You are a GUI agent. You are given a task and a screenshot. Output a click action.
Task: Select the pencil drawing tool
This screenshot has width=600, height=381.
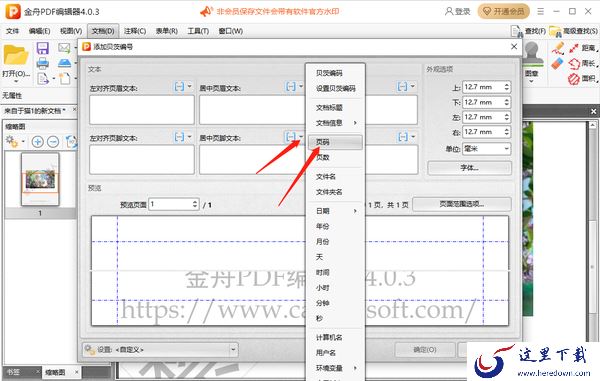558,48
